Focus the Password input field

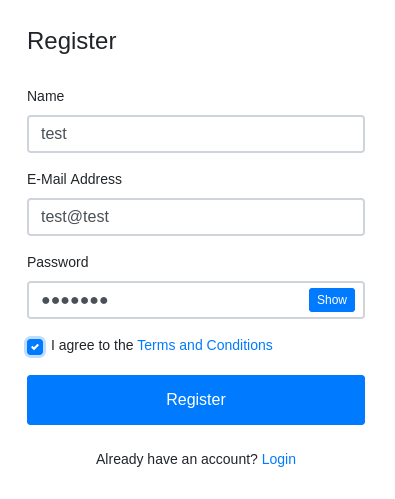[x=168, y=300]
